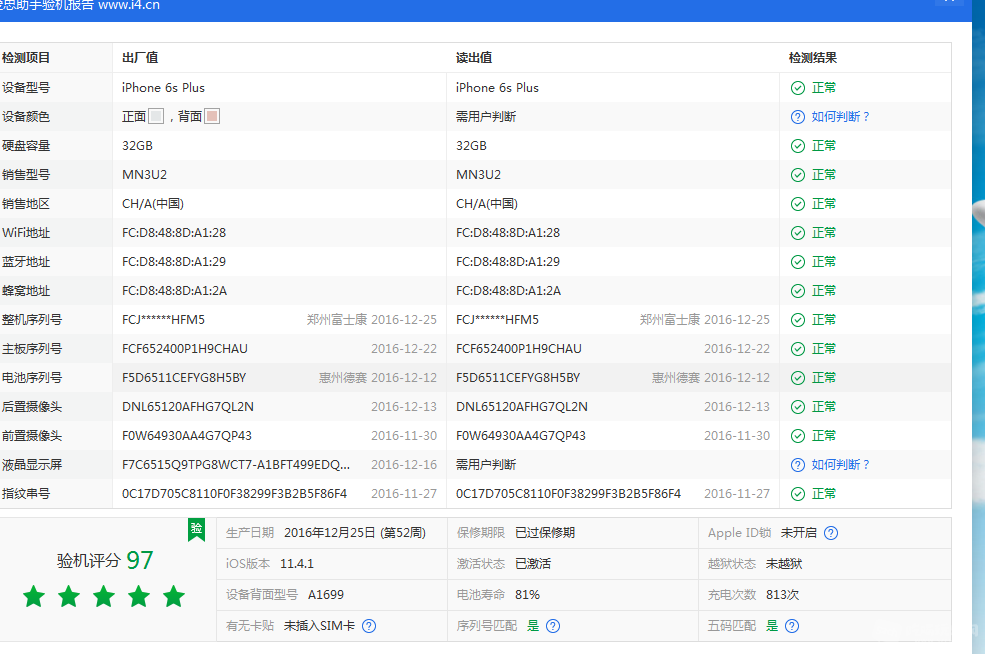Viewport: 985px width, 654px height.
Task: Click Apple ID lock status 未开启
Action: click(x=798, y=533)
